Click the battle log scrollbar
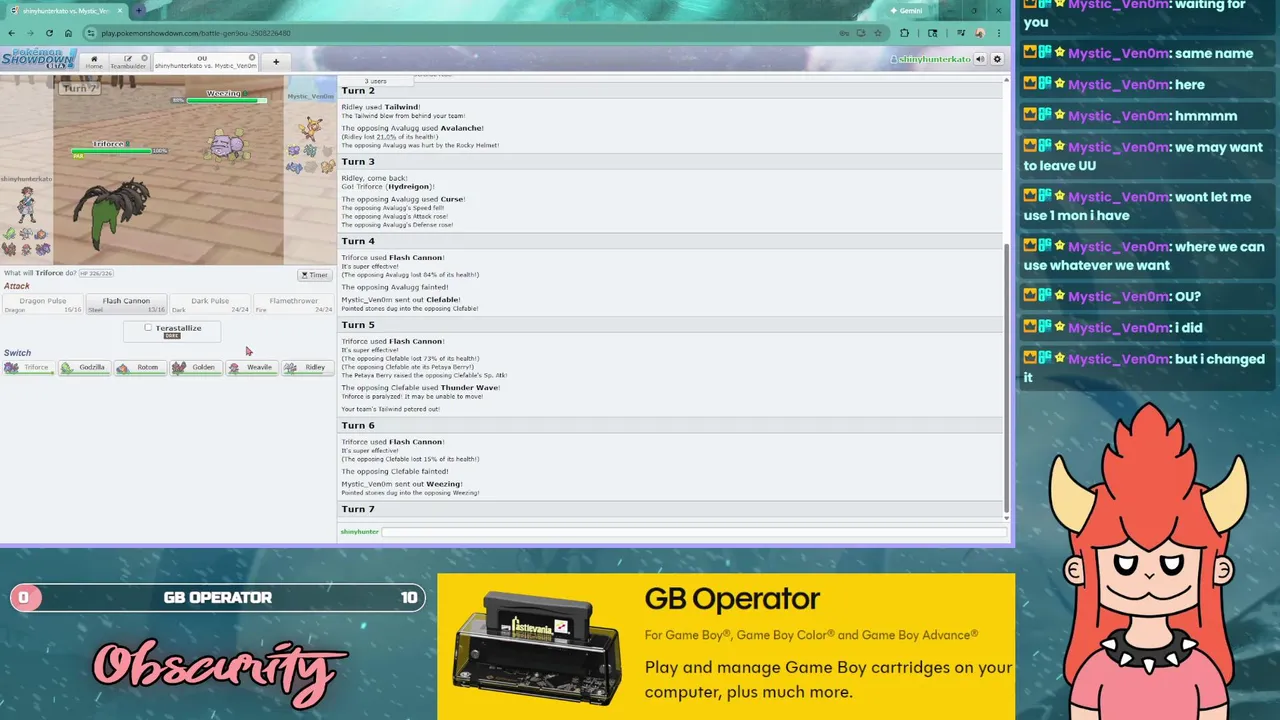This screenshot has height=720, width=1280. click(x=1006, y=377)
